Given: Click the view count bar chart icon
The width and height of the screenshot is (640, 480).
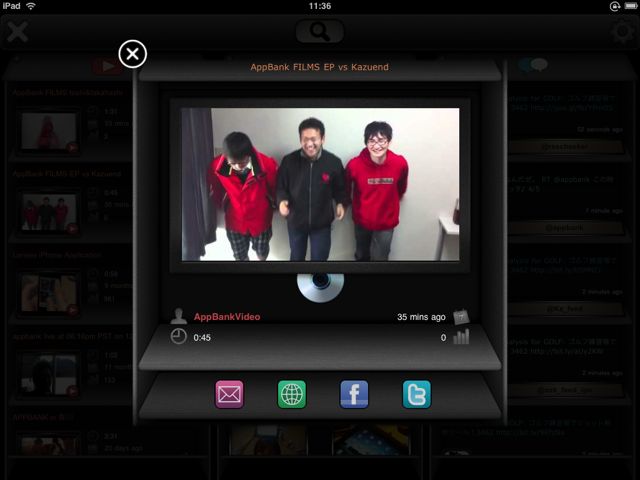Looking at the screenshot, I should (x=461, y=337).
